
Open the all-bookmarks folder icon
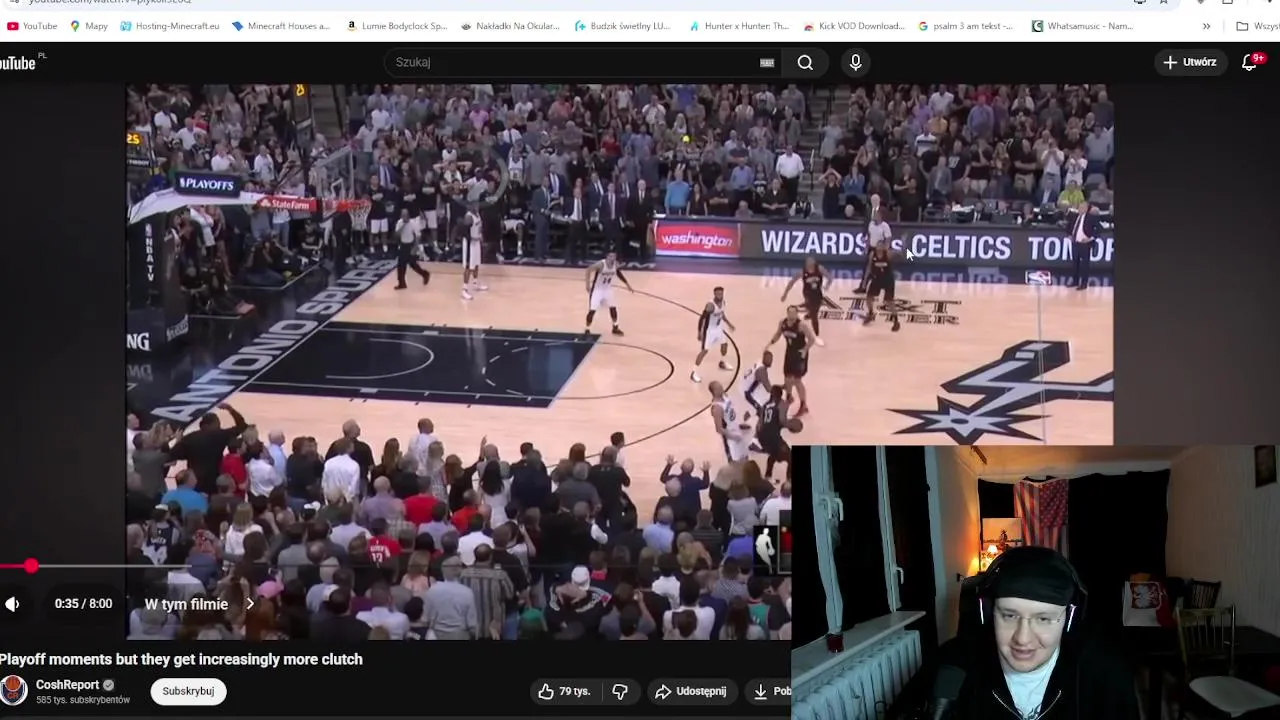1242,26
